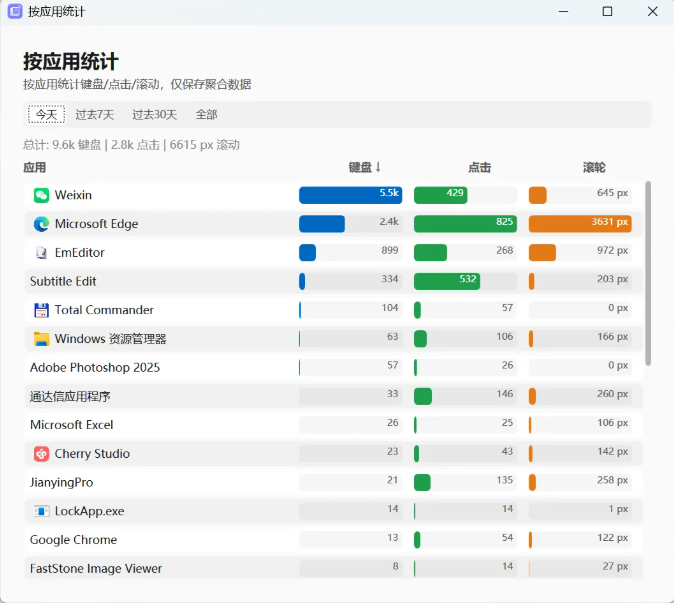
Task: Select the FastStone Image Viewer row
Action: pos(334,568)
